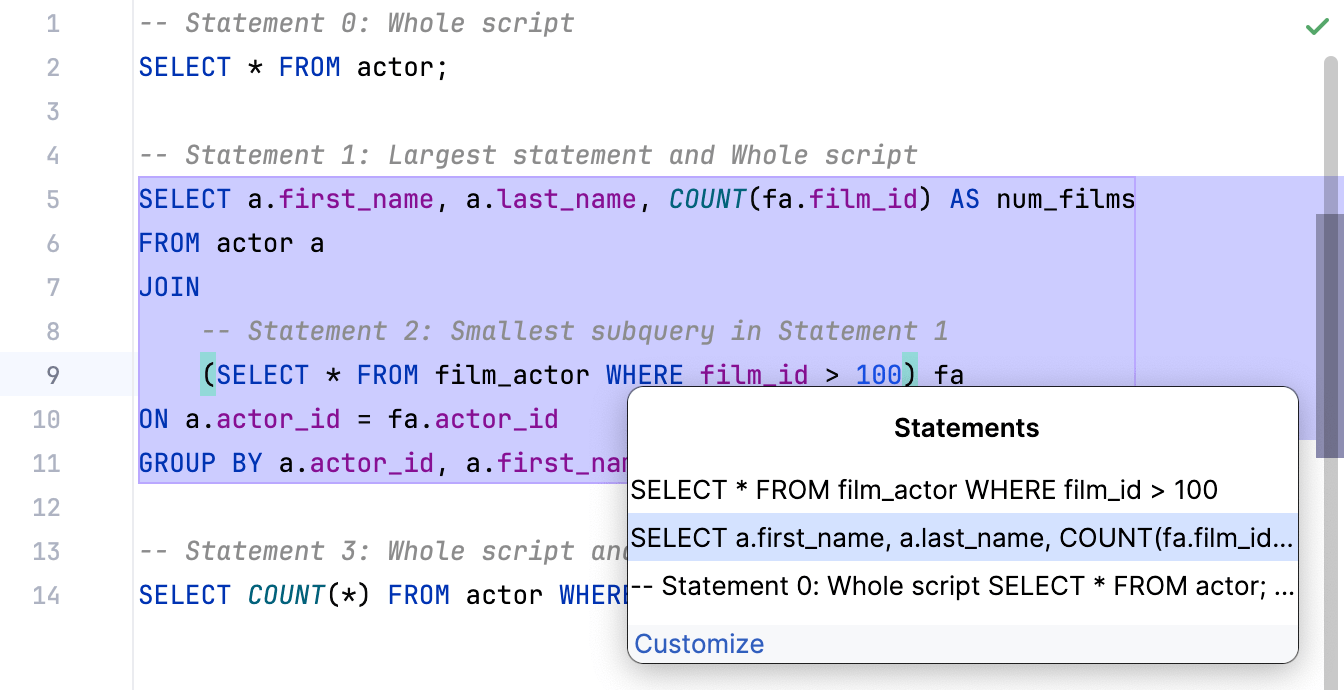This screenshot has height=690, width=1344.
Task: Click the JOIN keyword on line 7
Action: point(169,287)
